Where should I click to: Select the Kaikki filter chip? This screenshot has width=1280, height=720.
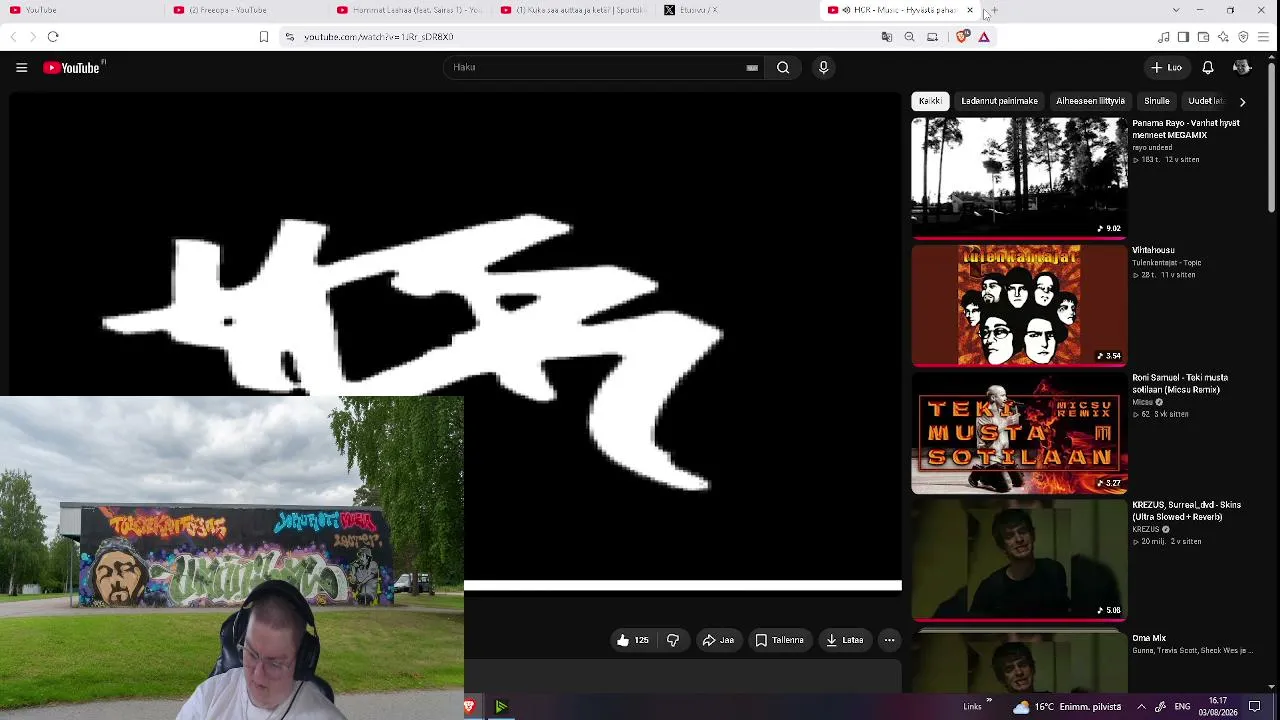930,101
